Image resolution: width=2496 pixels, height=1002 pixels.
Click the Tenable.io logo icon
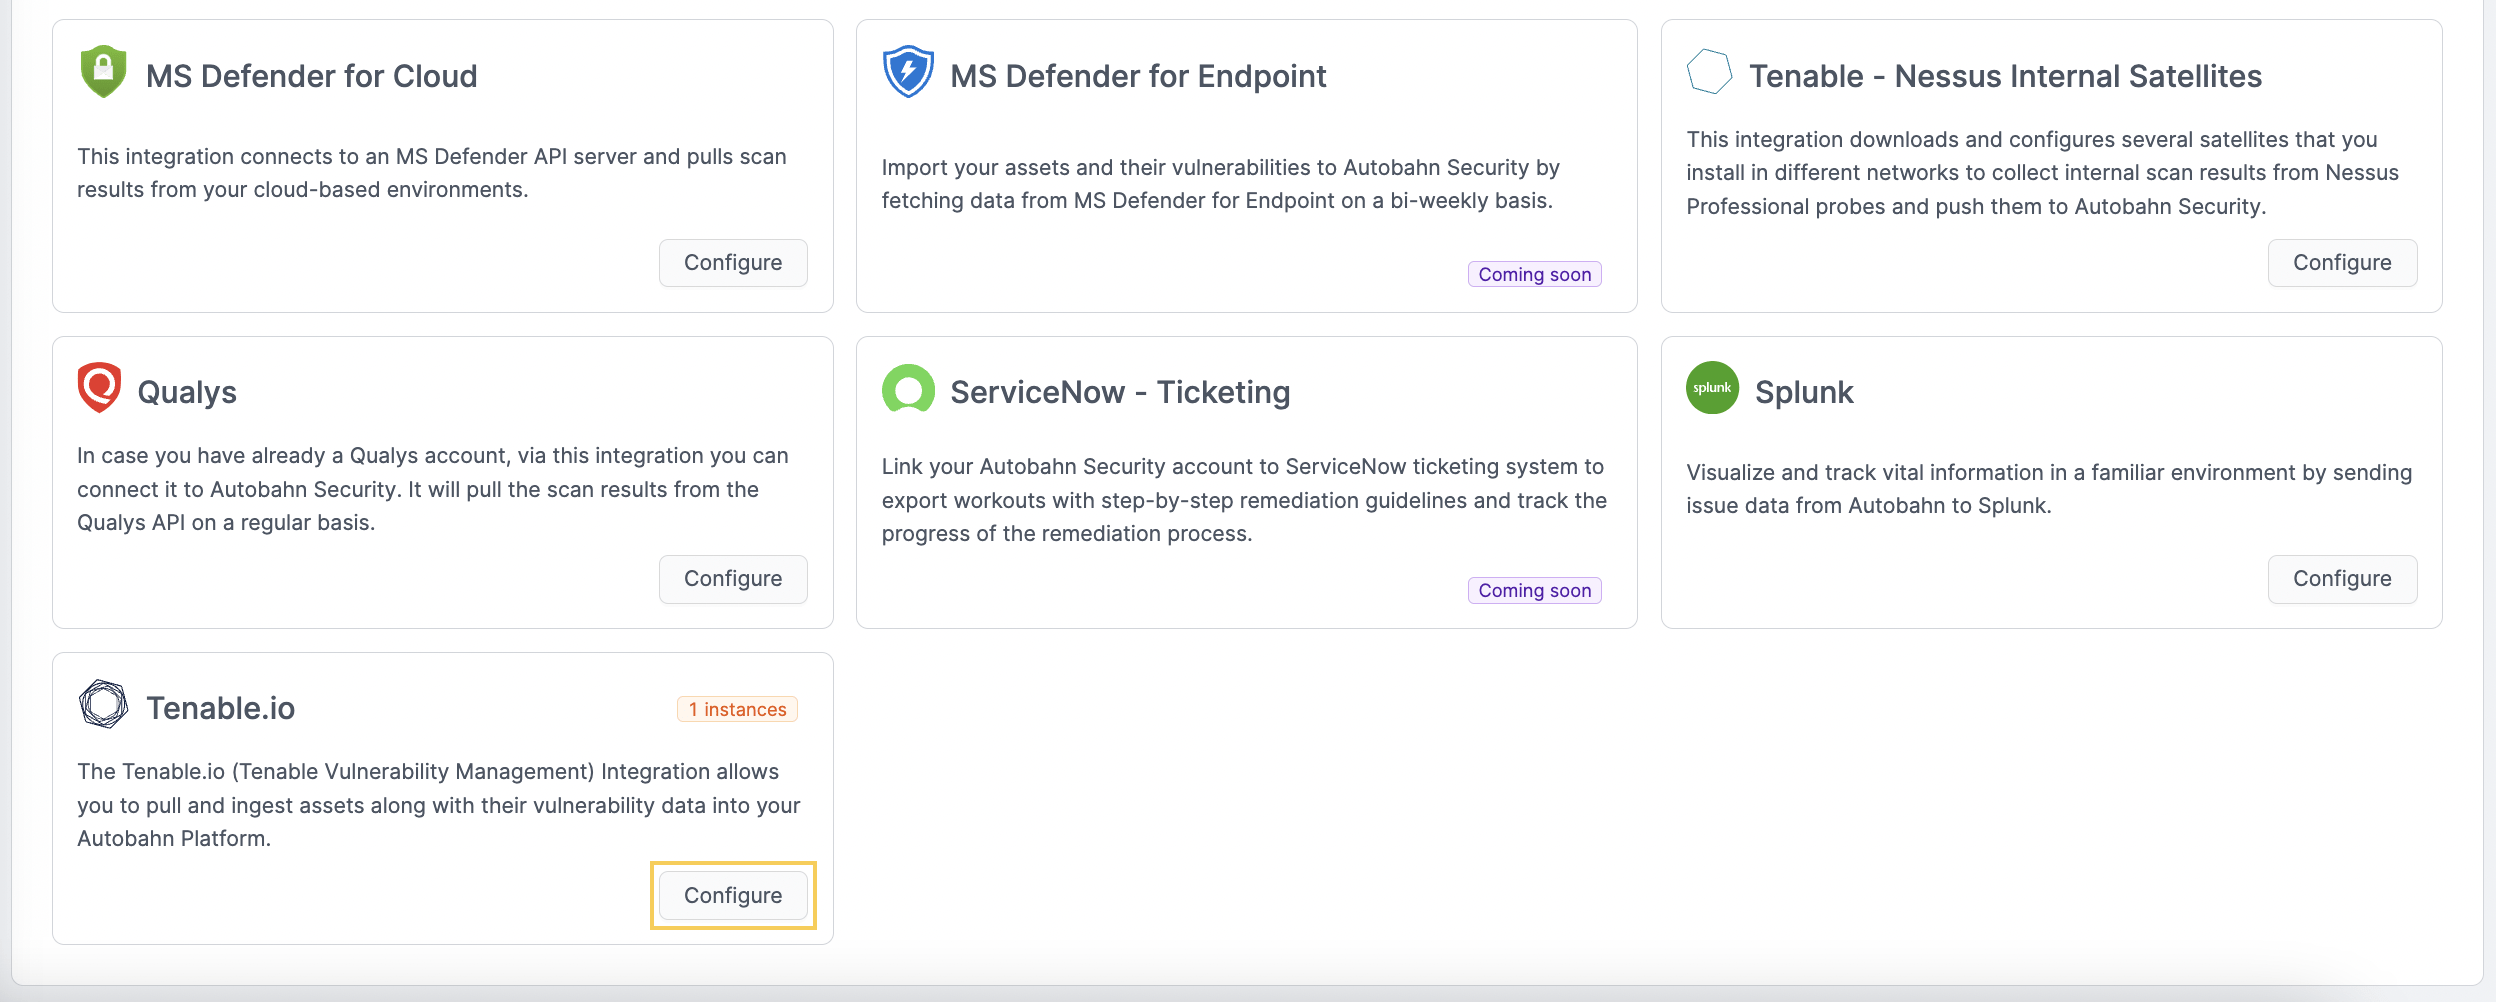pos(103,704)
